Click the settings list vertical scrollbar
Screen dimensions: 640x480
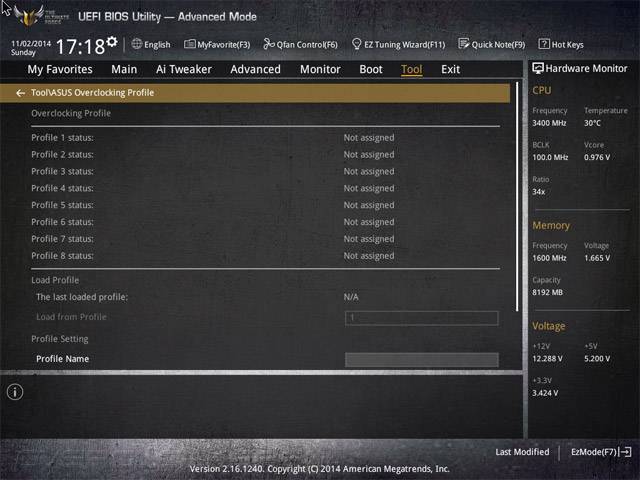point(517,197)
